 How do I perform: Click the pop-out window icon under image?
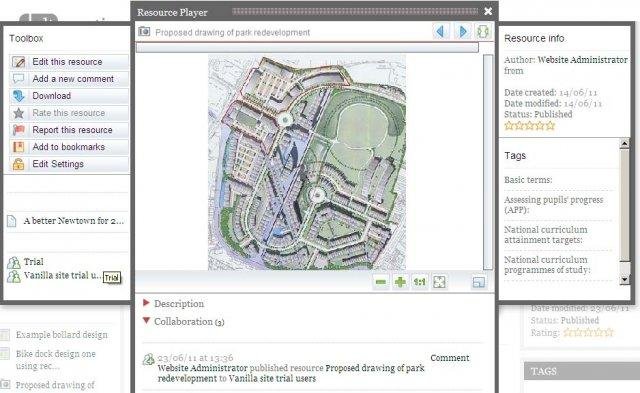pos(479,282)
